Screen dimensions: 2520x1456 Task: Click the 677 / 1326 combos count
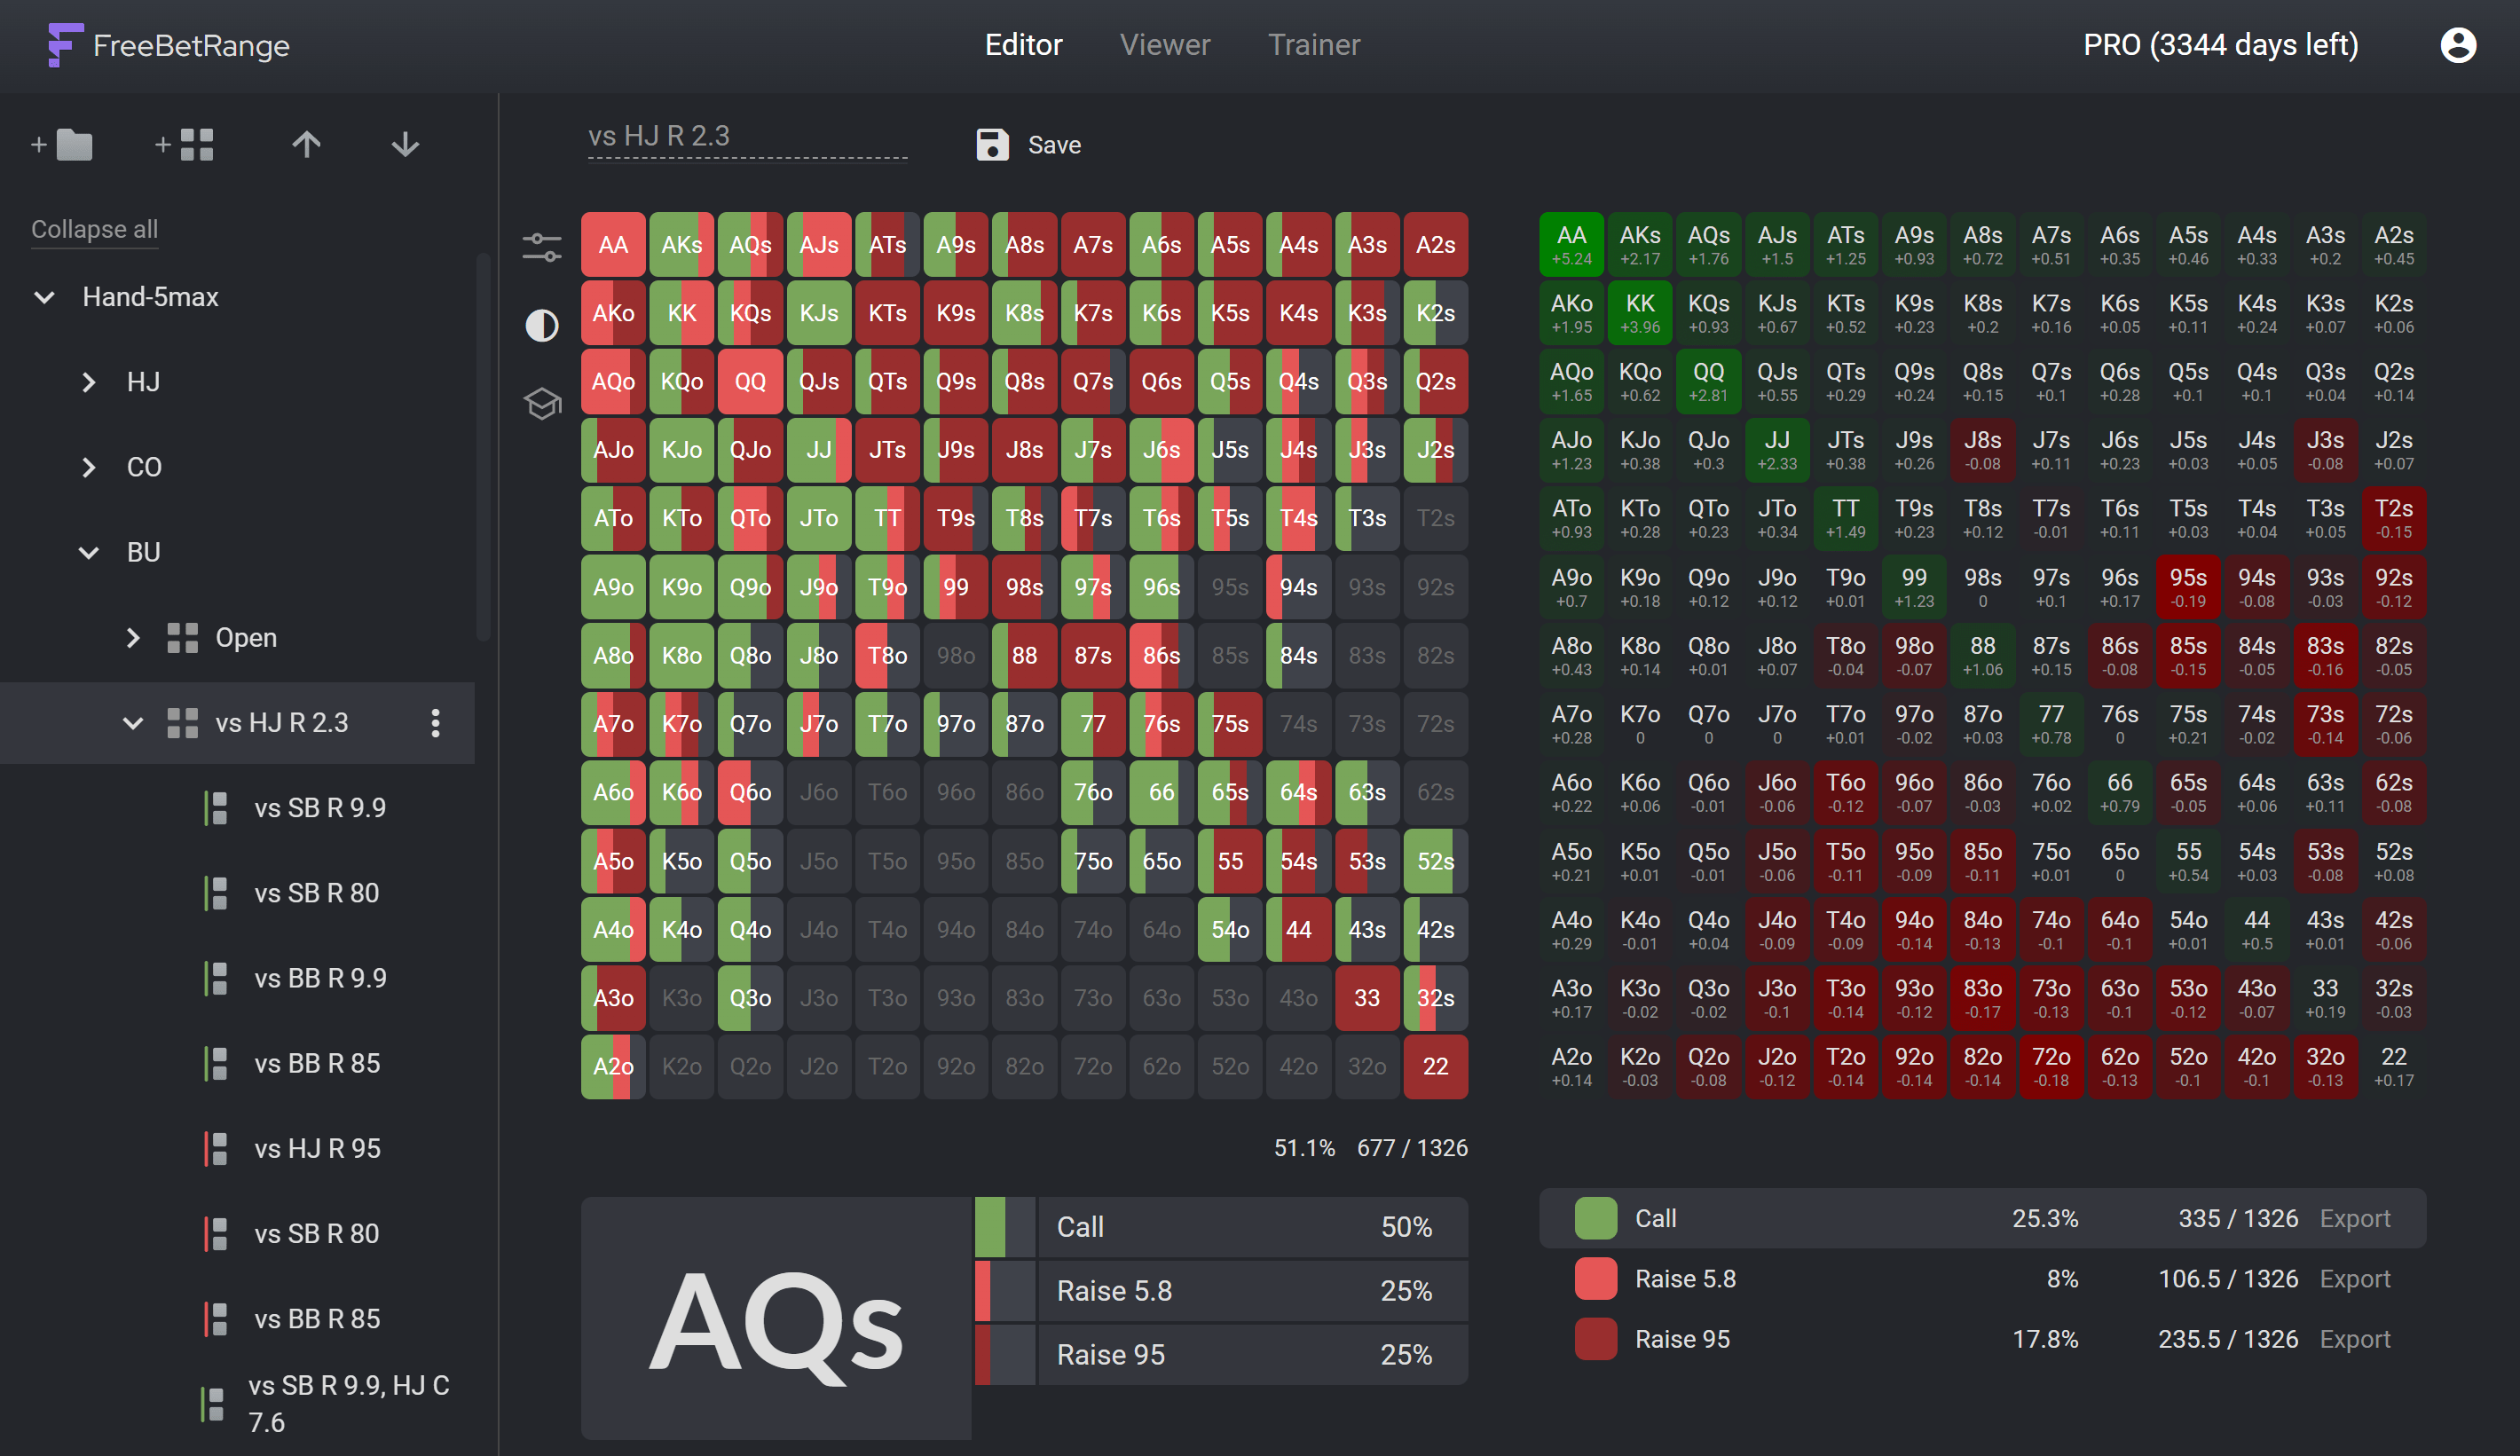coord(1412,1148)
